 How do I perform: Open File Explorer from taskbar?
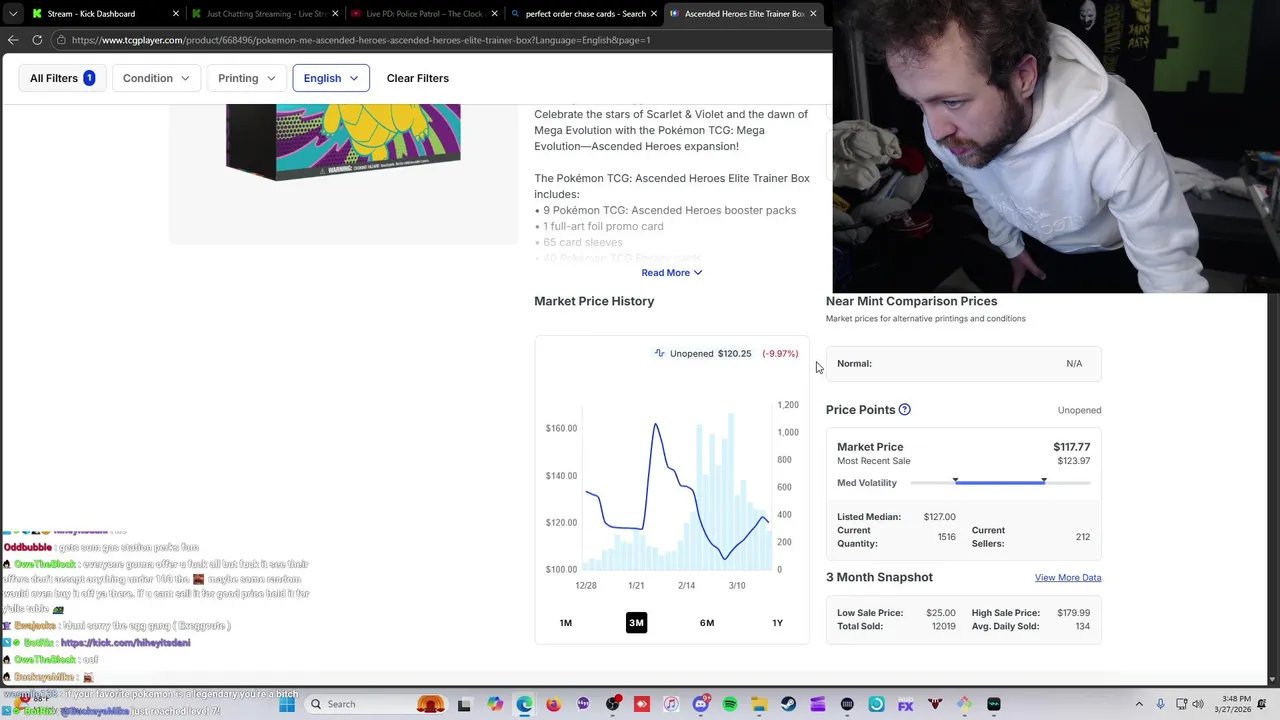[x=759, y=704]
